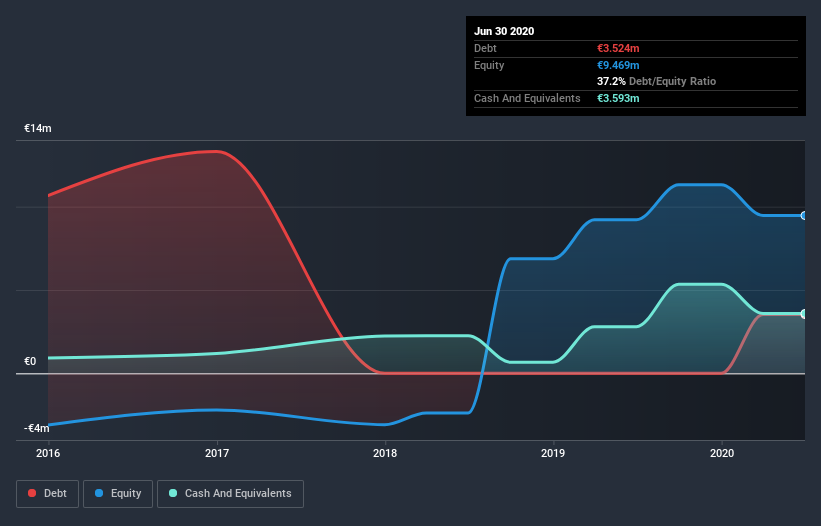Click the 37.2% Debt/Equity Ratio text
The height and width of the screenshot is (526, 821).
coord(657,81)
